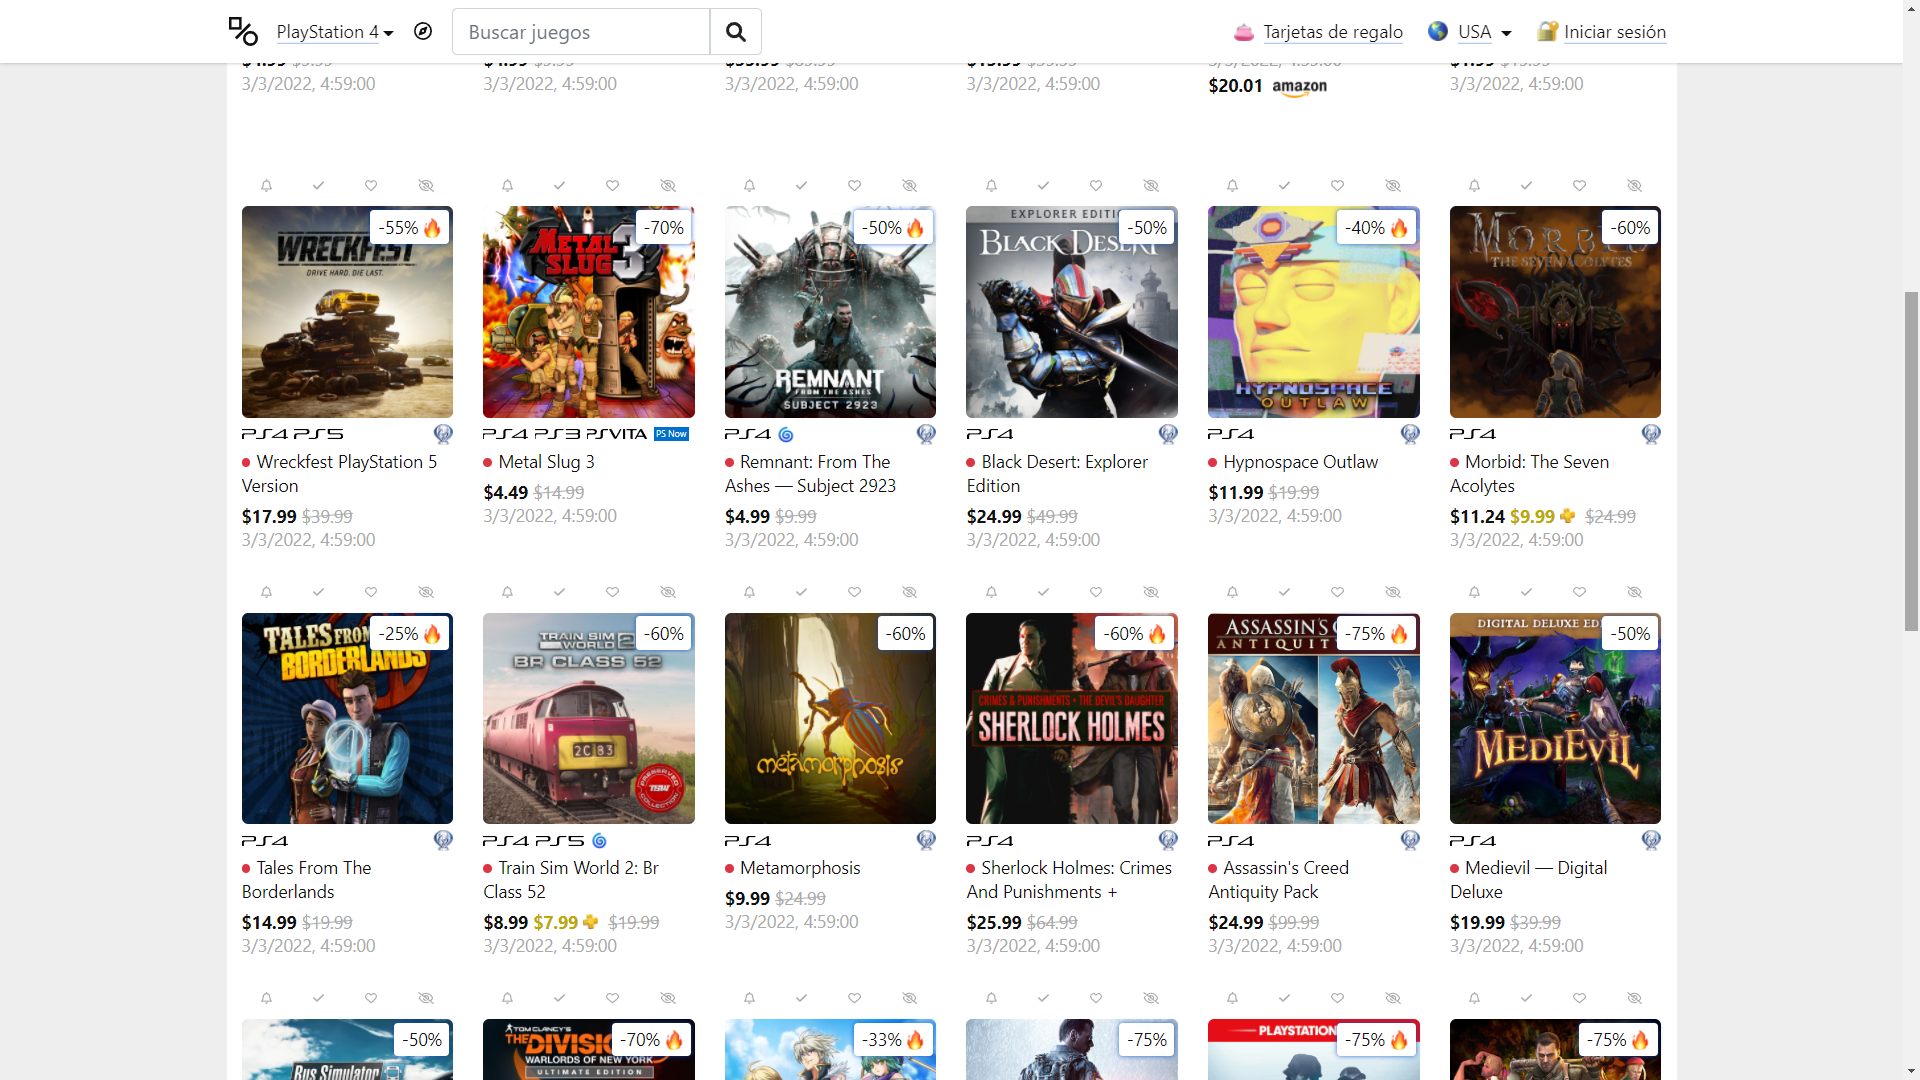Hide Morbid: The Seven Acolytes with eye icon
Image resolution: width=1920 pixels, height=1080 pixels.
pos(1634,186)
